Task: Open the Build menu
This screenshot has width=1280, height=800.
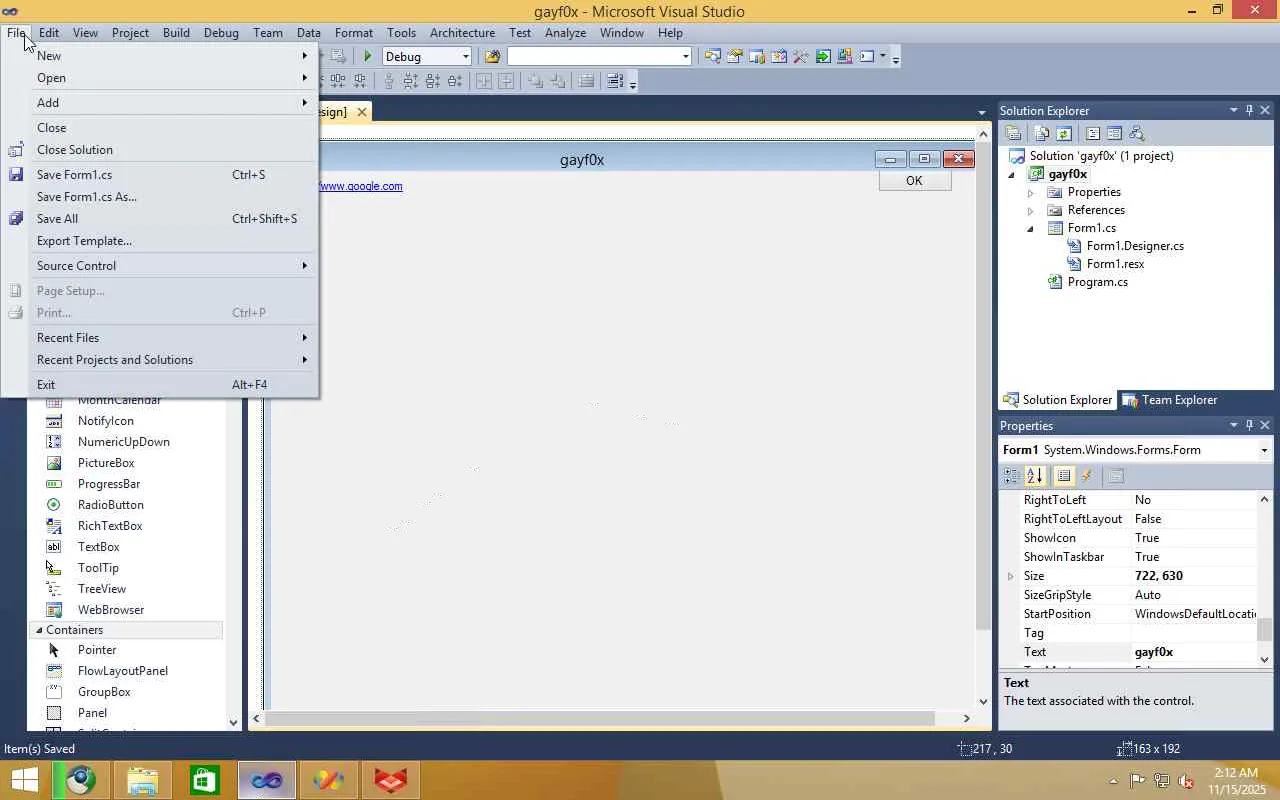Action: (x=176, y=33)
